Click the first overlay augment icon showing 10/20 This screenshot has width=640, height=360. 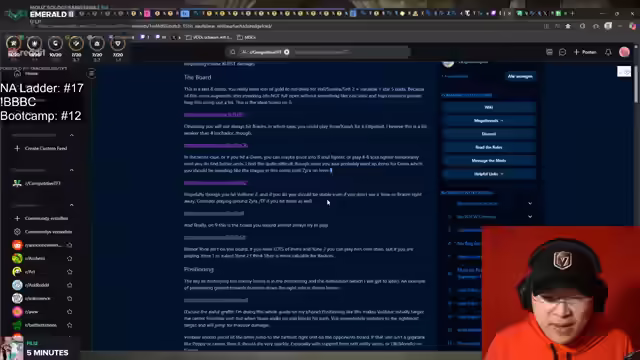pyautogui.click(x=55, y=46)
